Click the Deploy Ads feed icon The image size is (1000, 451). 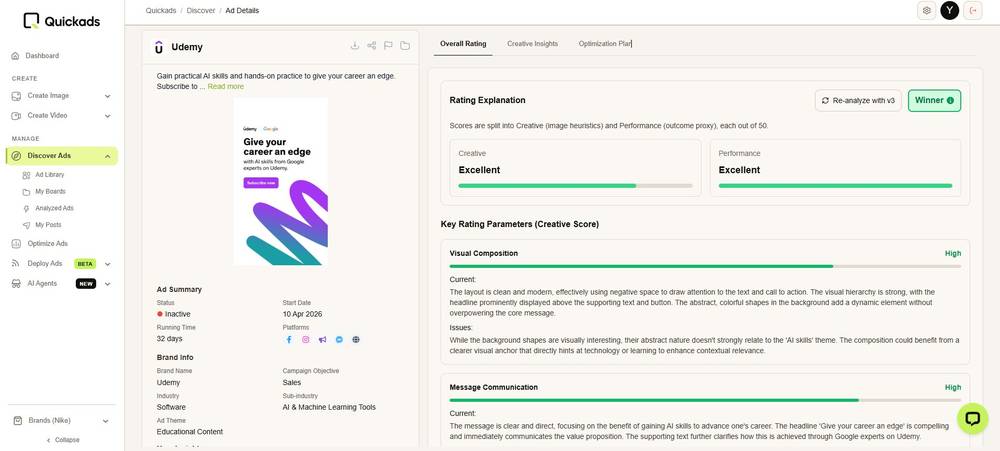(16, 263)
